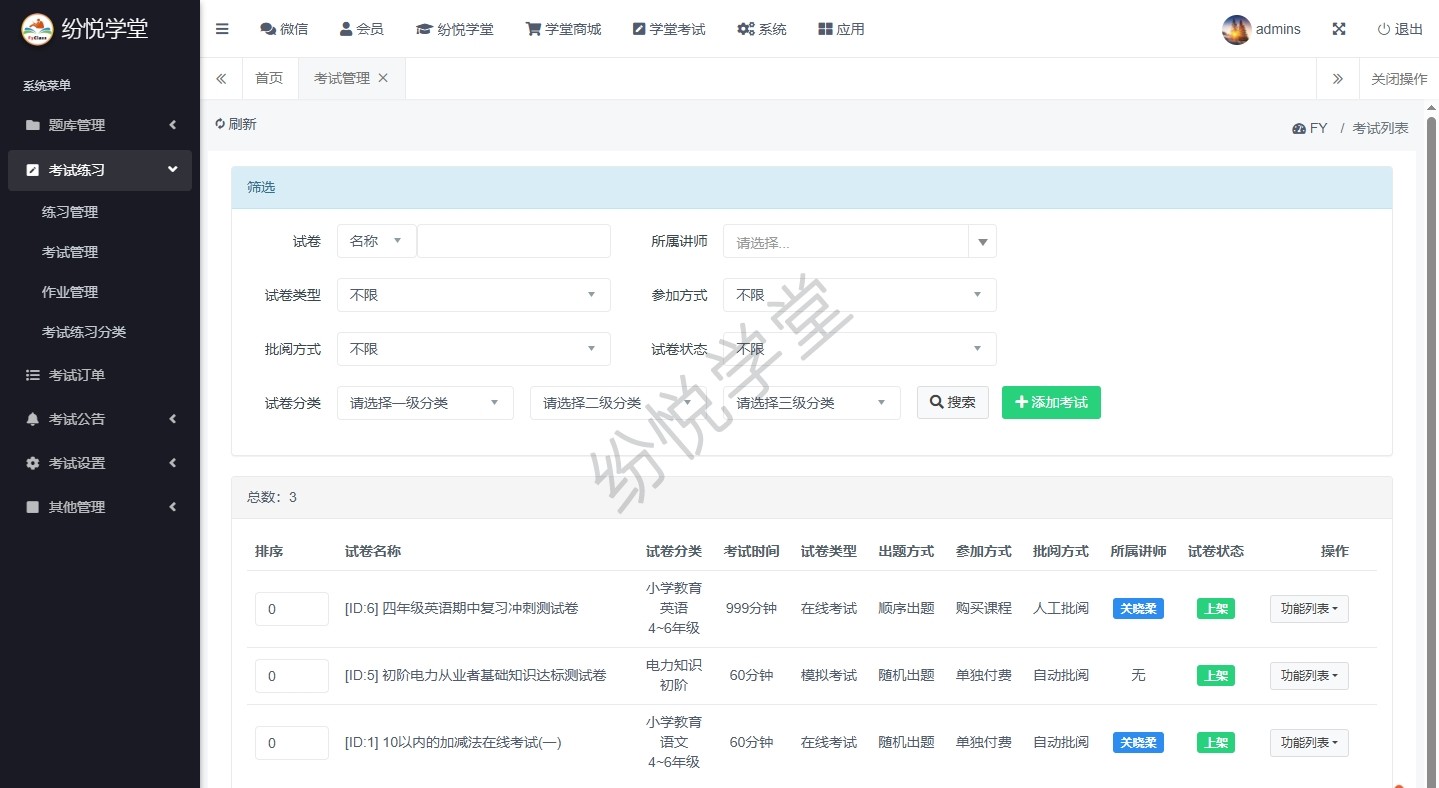This screenshot has height=788, width=1439.
Task: Click sort order field for exam ID:5
Action: tap(291, 676)
